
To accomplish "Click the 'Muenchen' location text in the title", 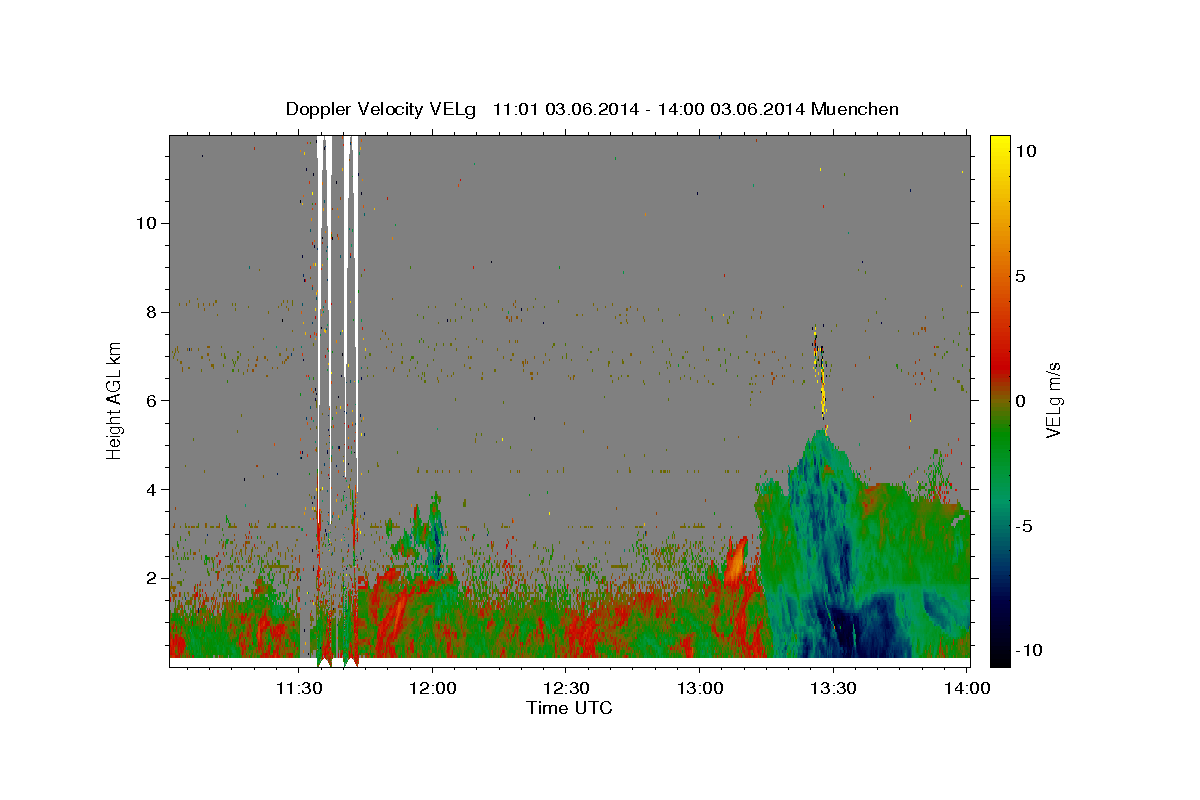I will [x=856, y=109].
